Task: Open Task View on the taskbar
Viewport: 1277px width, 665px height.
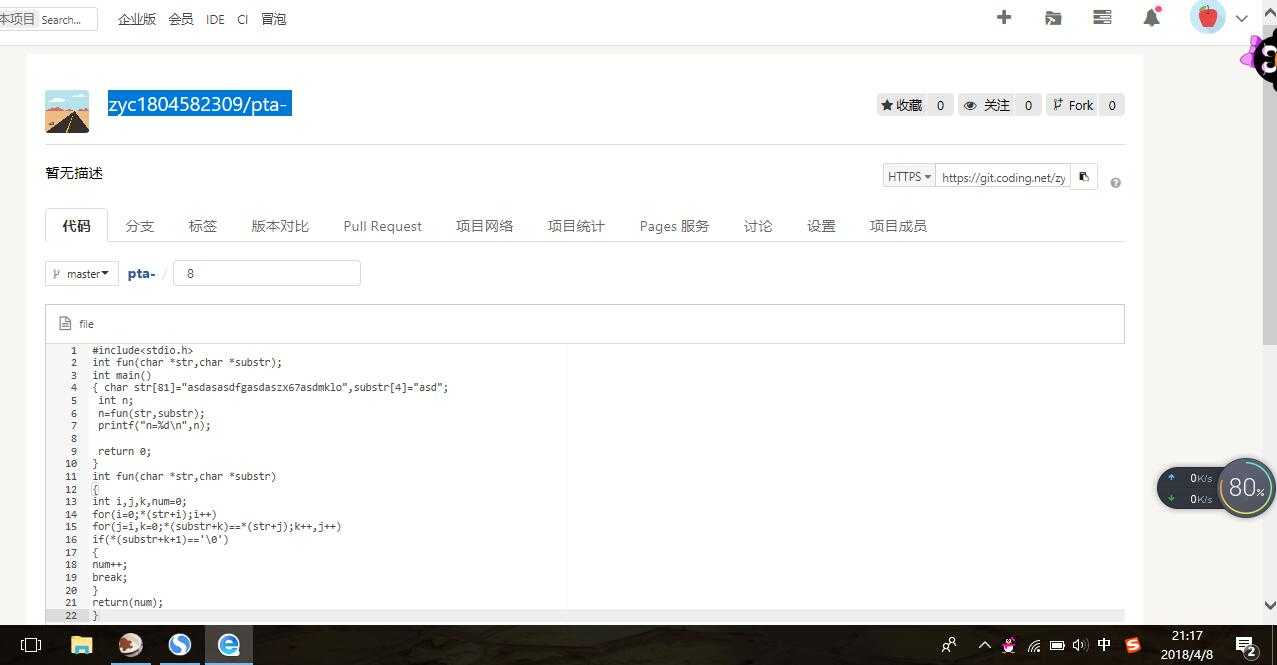Action: 31,645
